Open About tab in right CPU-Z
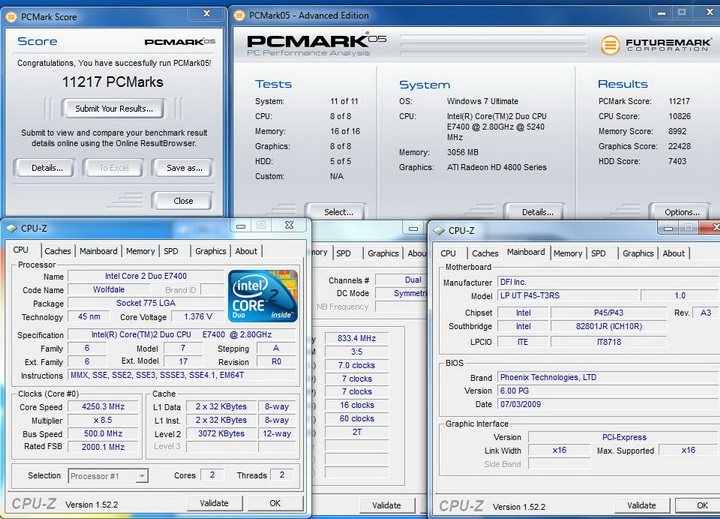720x519 pixels. pyautogui.click(x=674, y=254)
